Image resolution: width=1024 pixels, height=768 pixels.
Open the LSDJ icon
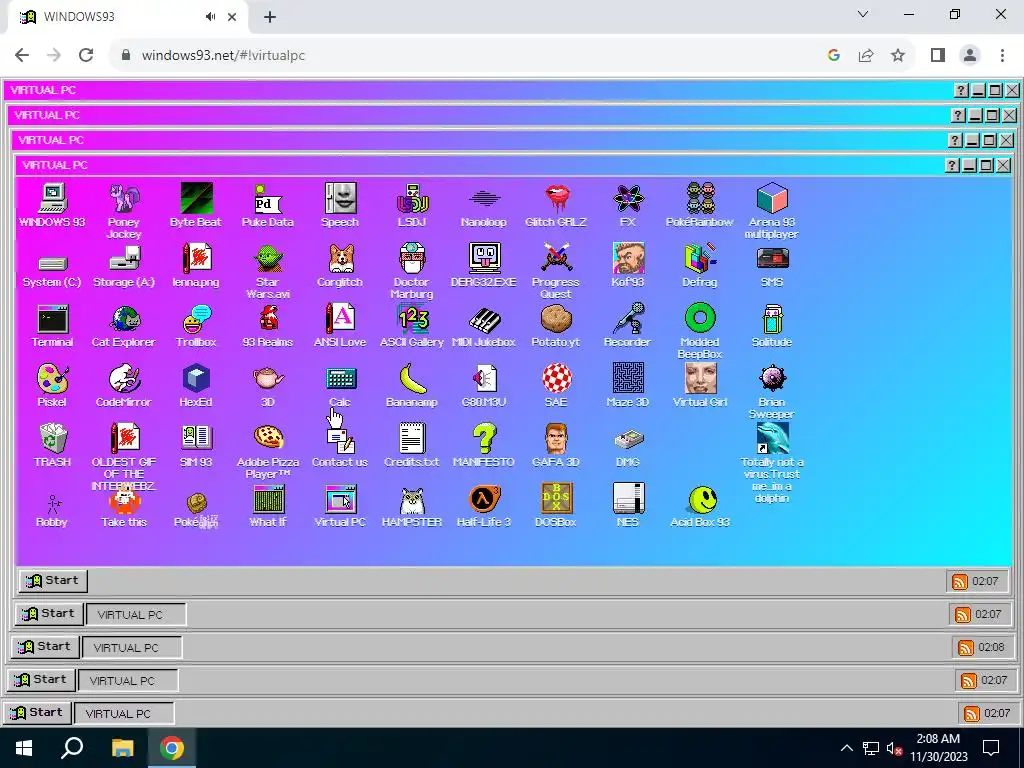[x=412, y=204]
